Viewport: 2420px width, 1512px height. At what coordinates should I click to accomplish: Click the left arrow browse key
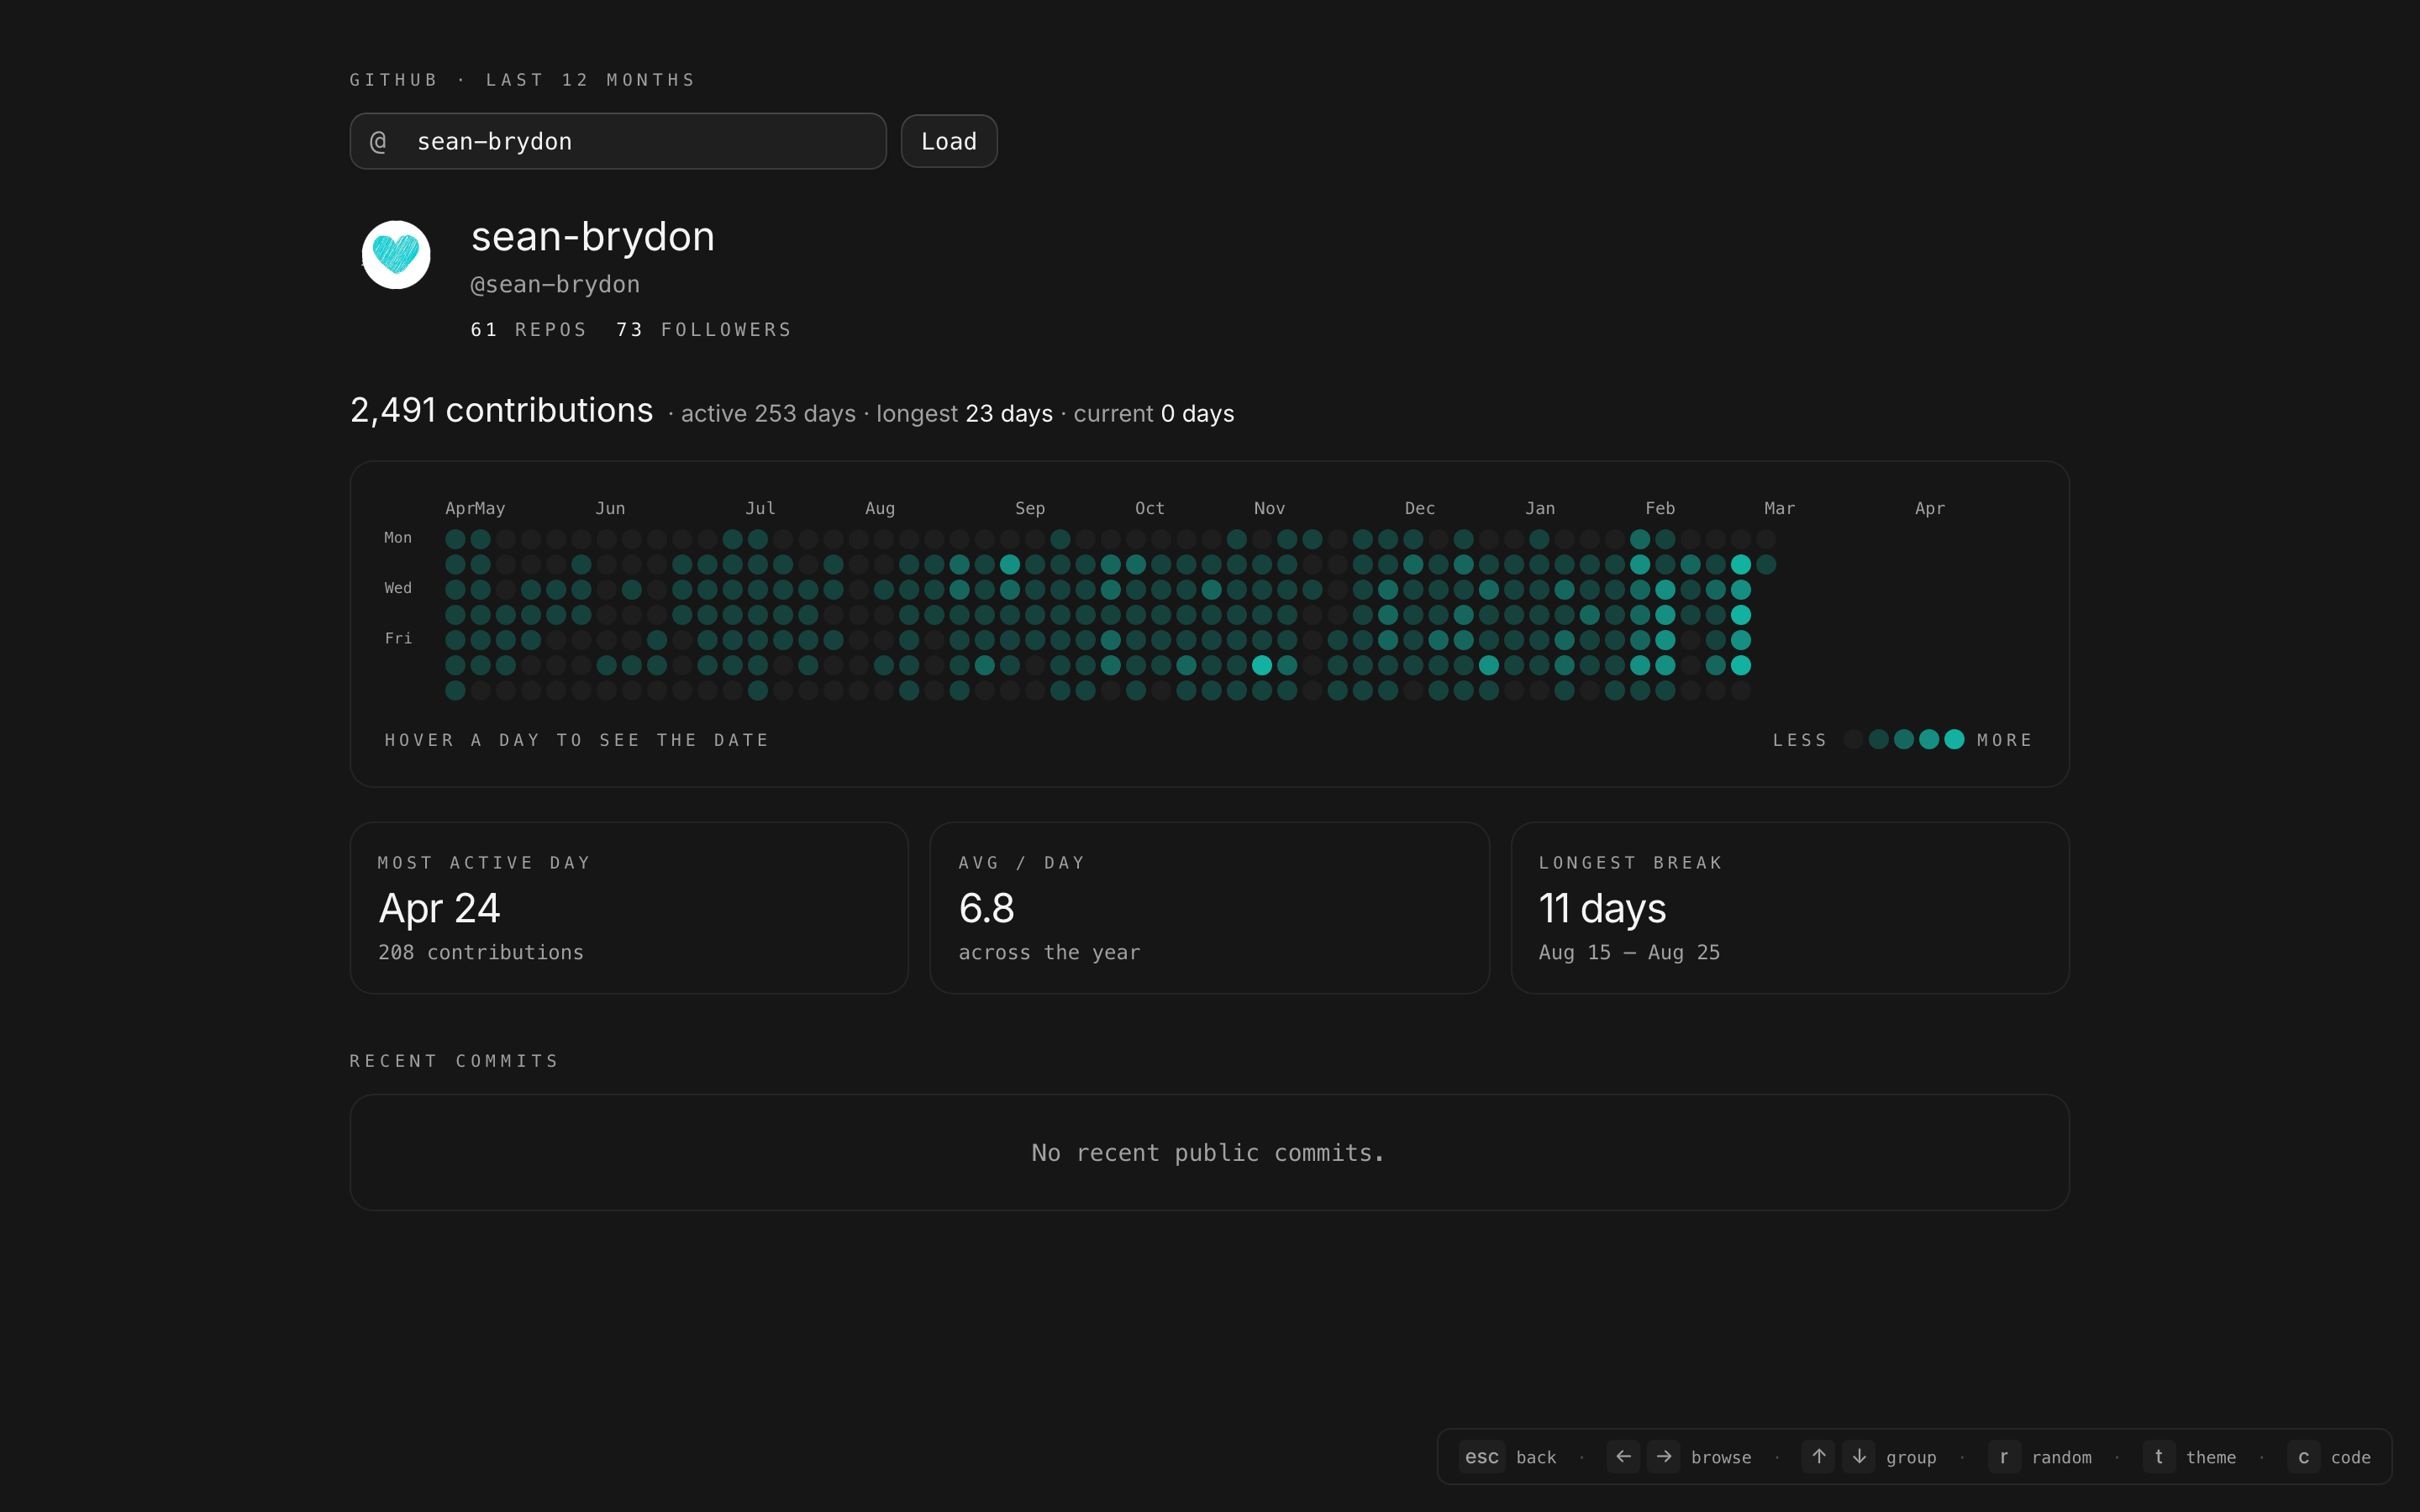(1623, 1457)
